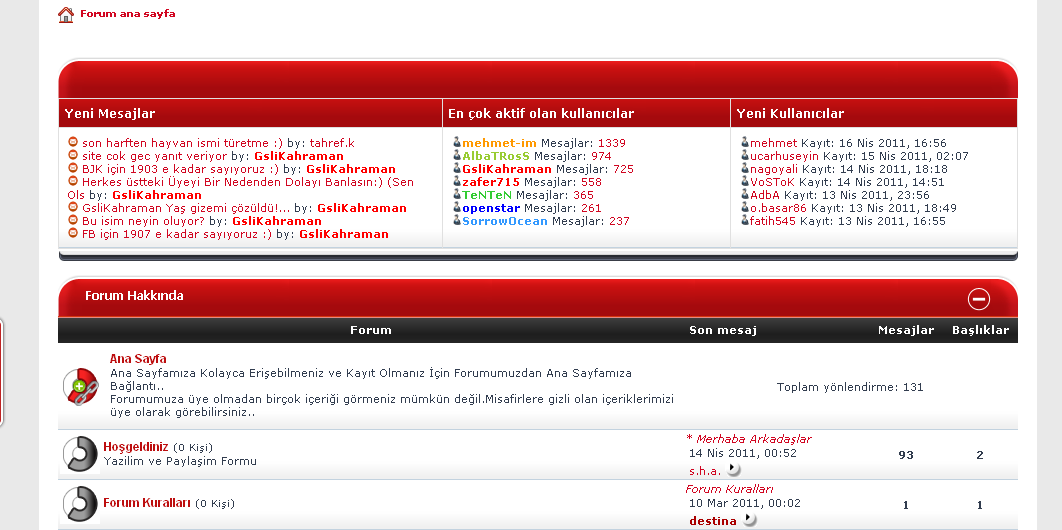Open the Hoşgeldiniz forum
Screen dimensions: 1062x530
135,447
